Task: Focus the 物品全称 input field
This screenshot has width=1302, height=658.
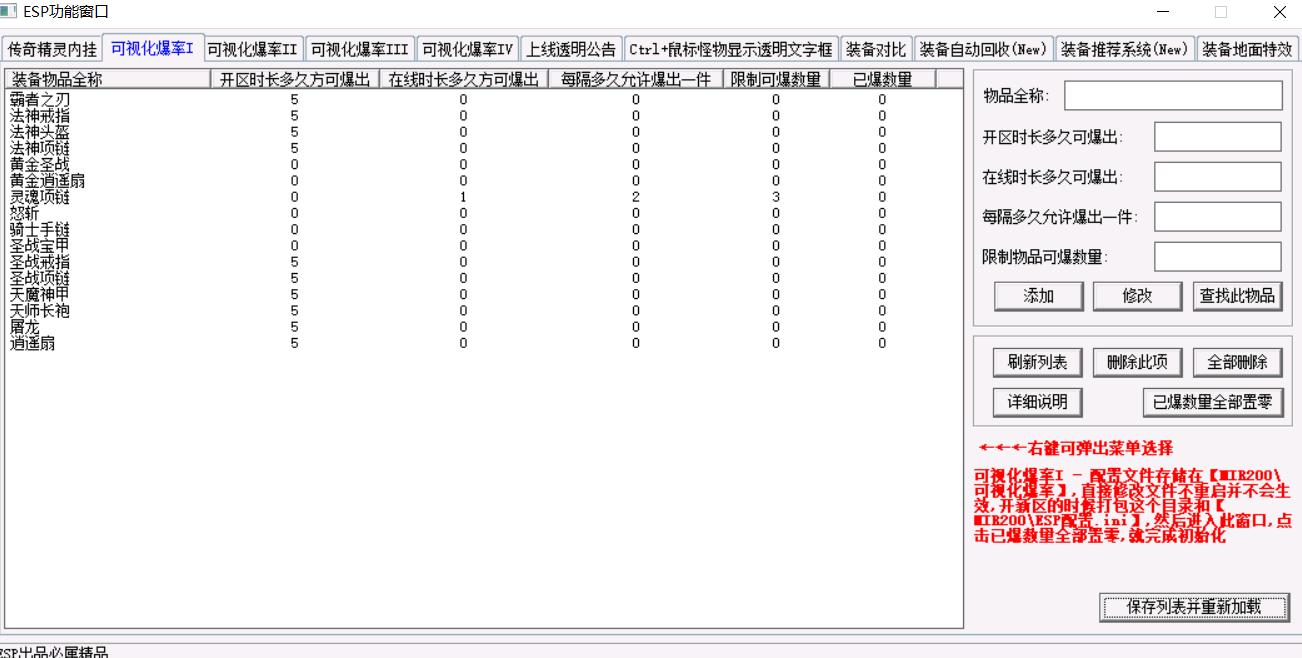Action: (x=1173, y=96)
